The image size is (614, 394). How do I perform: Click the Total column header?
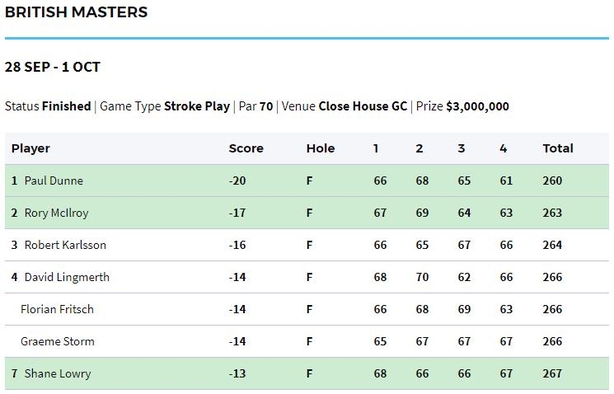click(x=558, y=148)
